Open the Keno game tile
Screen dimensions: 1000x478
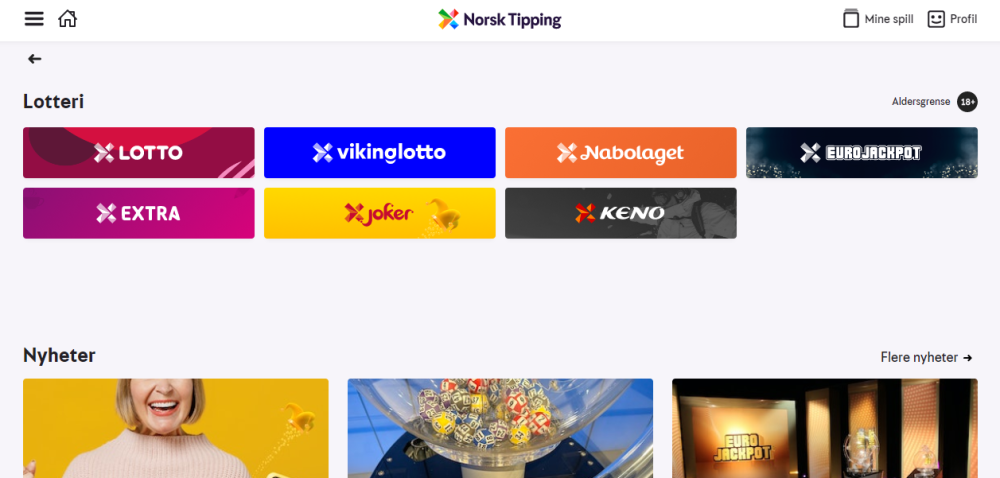pos(621,213)
